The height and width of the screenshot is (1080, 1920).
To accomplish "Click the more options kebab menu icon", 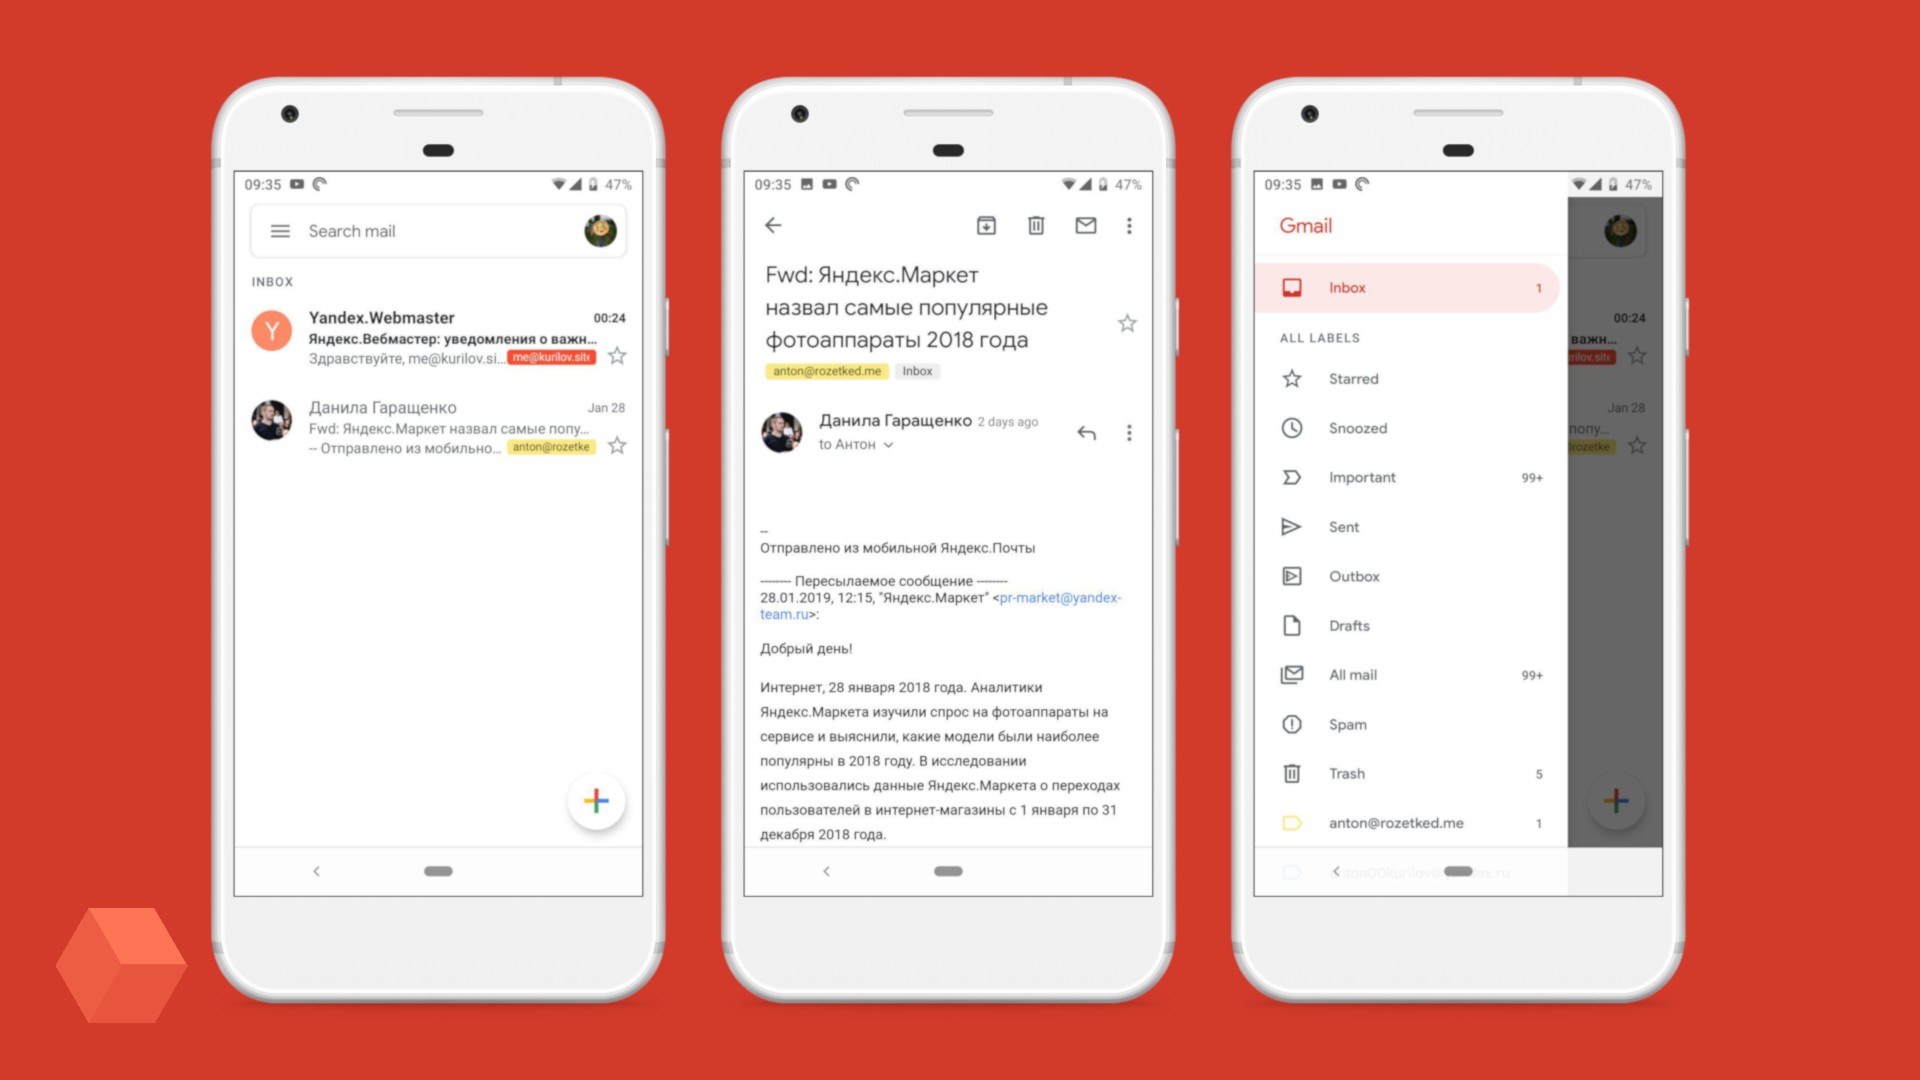I will point(1130,227).
